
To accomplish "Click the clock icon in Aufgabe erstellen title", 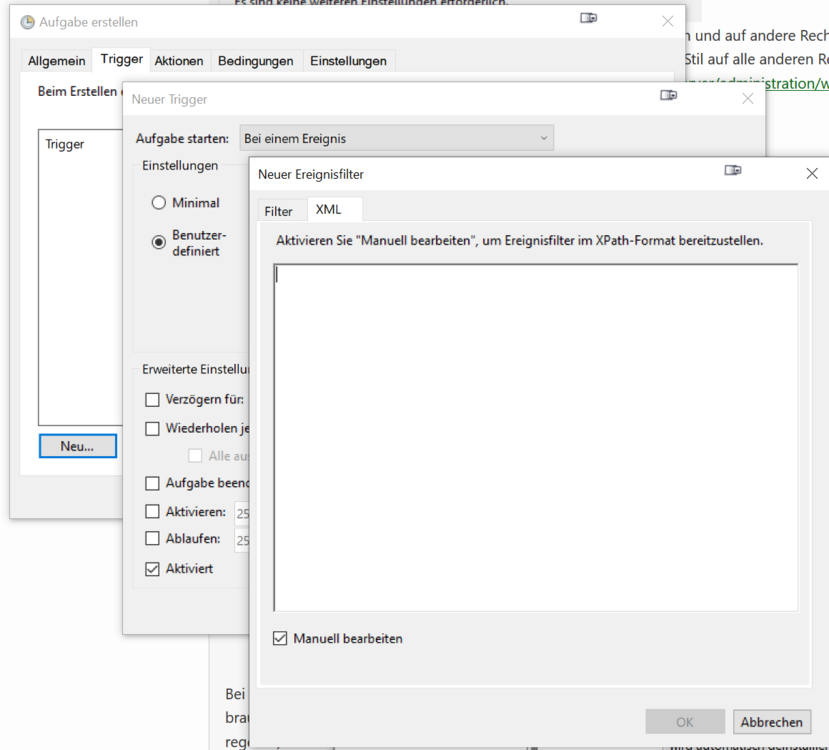I will [27, 22].
